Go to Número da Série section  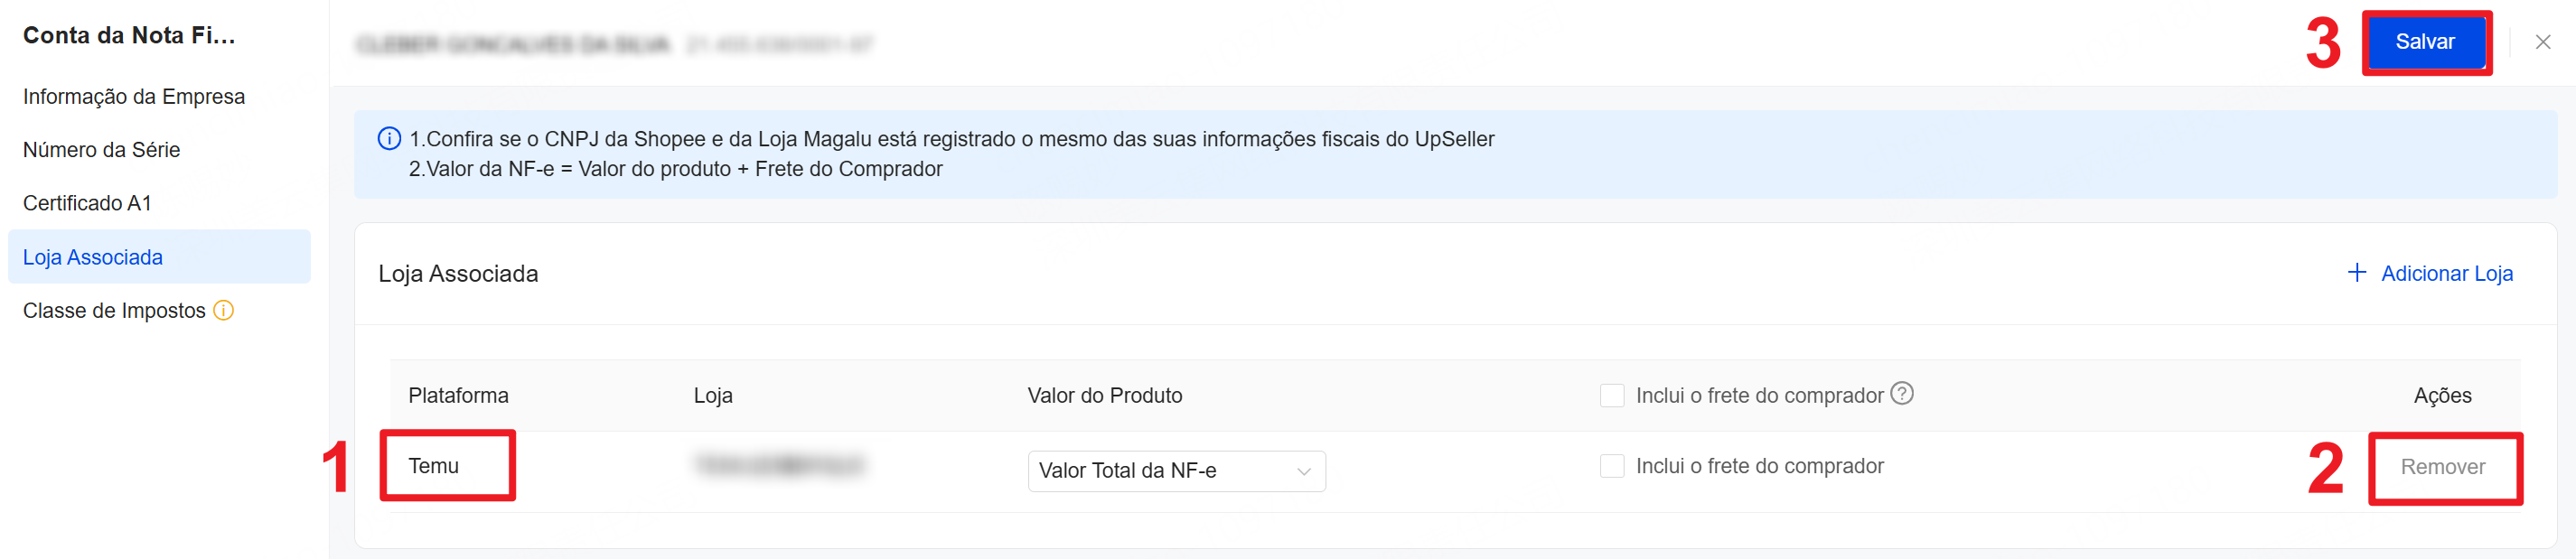click(102, 150)
